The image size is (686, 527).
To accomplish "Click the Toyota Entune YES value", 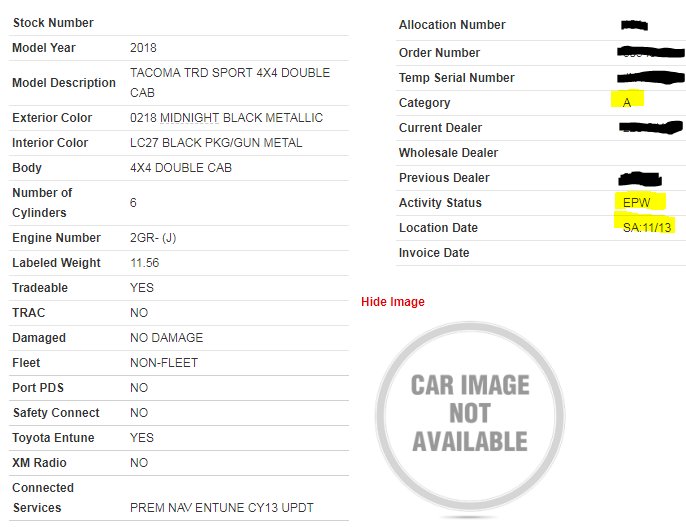I will (x=142, y=438).
